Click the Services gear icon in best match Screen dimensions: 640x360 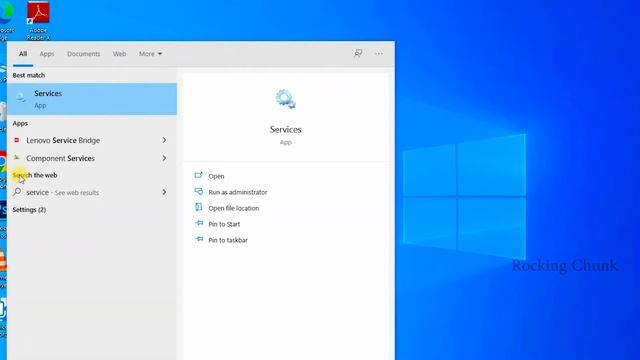20,97
